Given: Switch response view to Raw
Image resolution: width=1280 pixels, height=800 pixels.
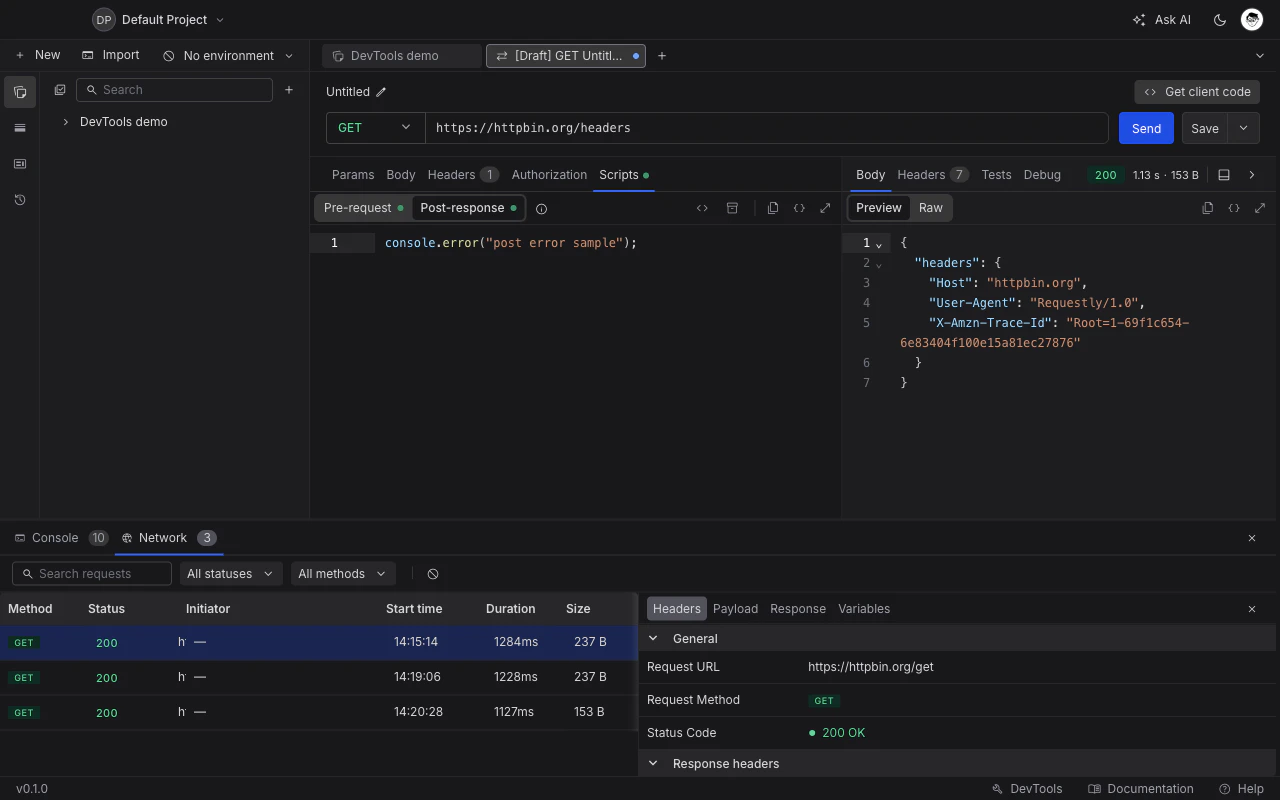Looking at the screenshot, I should pyautogui.click(x=931, y=208).
